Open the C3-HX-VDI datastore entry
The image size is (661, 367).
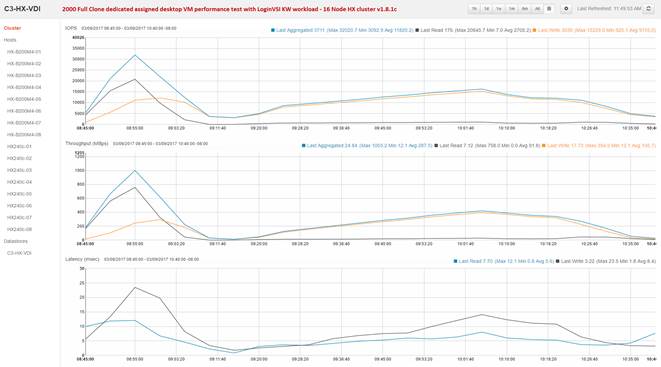19,253
